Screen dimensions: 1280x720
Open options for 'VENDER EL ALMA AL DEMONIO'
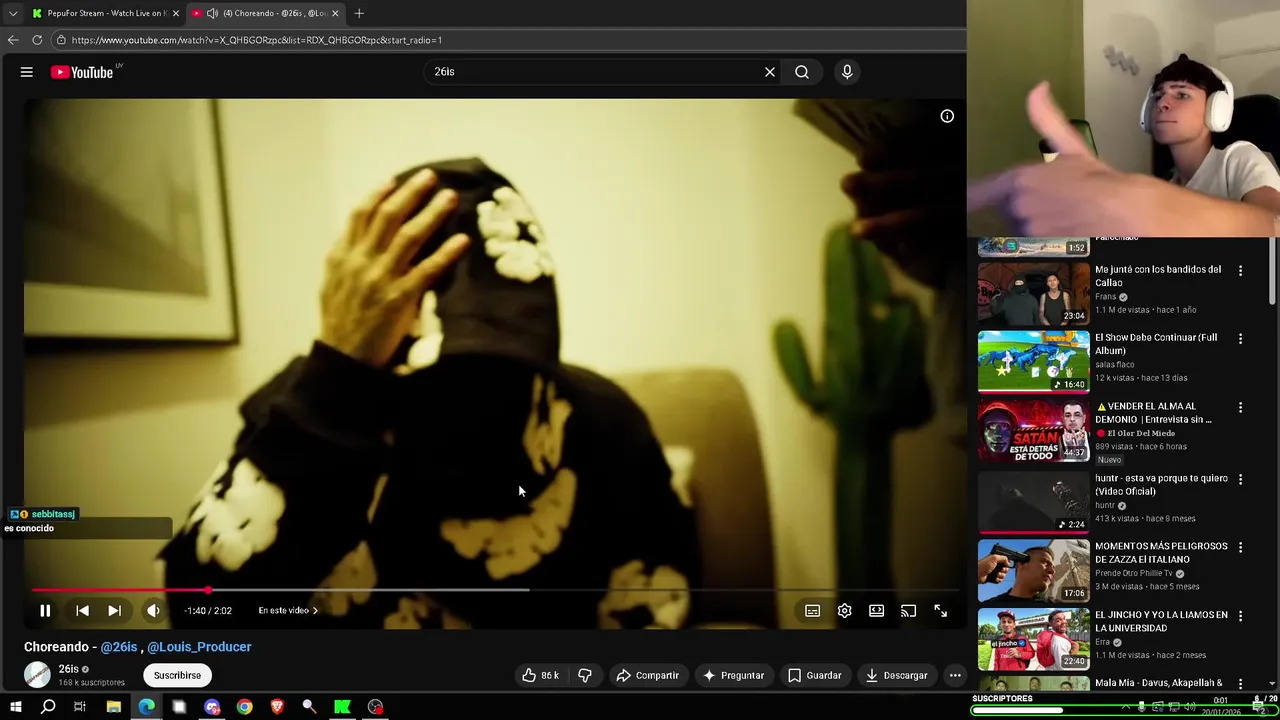1240,408
